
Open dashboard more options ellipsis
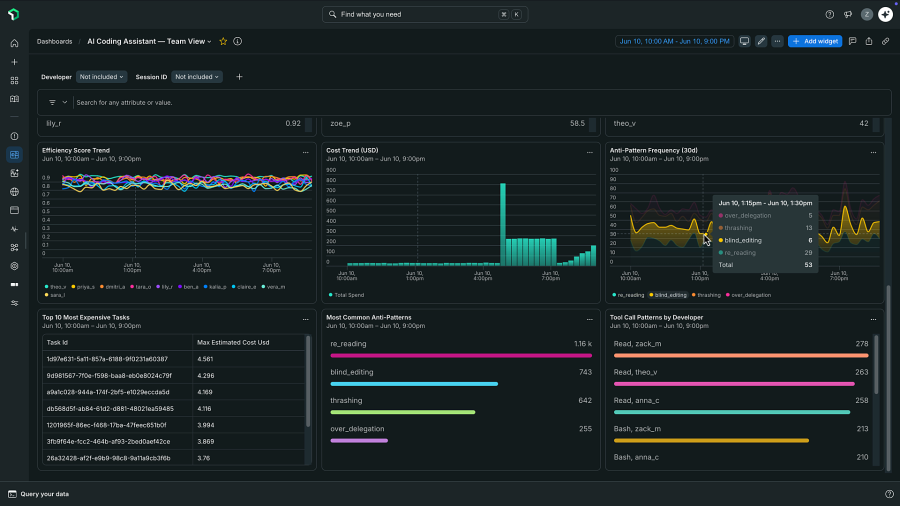777,41
